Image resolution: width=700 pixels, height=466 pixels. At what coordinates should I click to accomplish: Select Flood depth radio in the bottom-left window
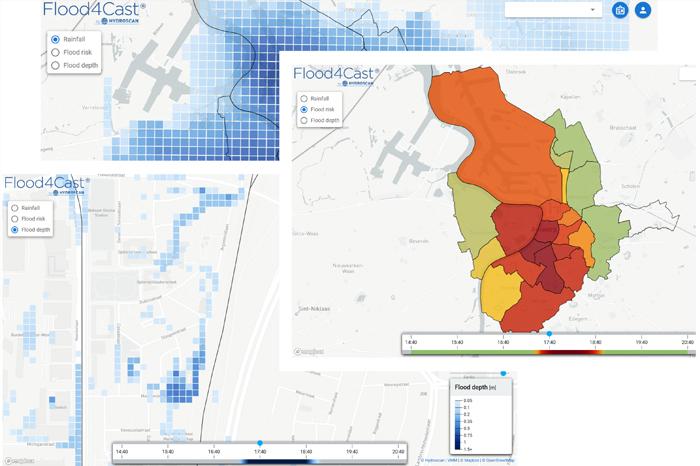pyautogui.click(x=15, y=229)
